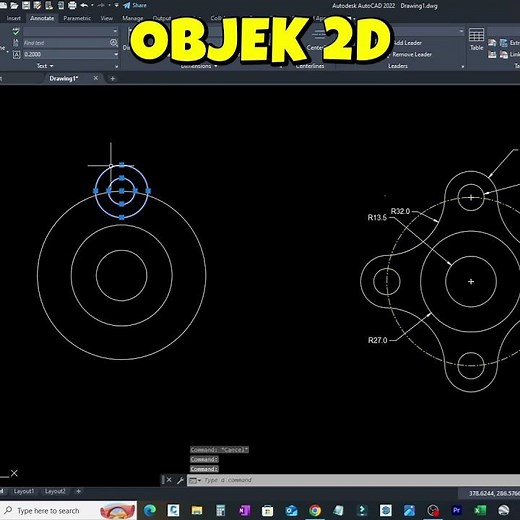Open Excel from the taskbar
This screenshot has width=520, height=520.
click(x=480, y=510)
